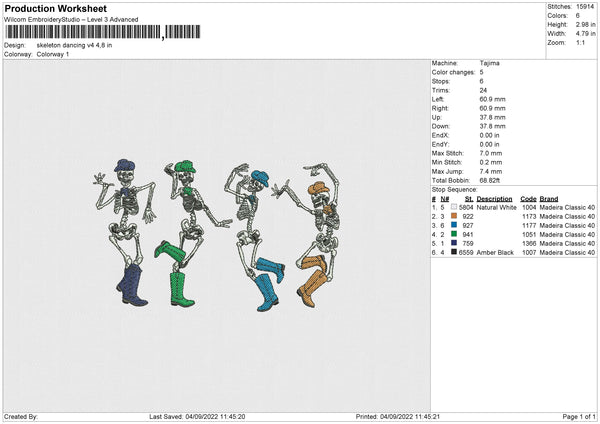Select the orange 922 thread swatch
Viewport: 600px width, 424px height.
tap(454, 216)
